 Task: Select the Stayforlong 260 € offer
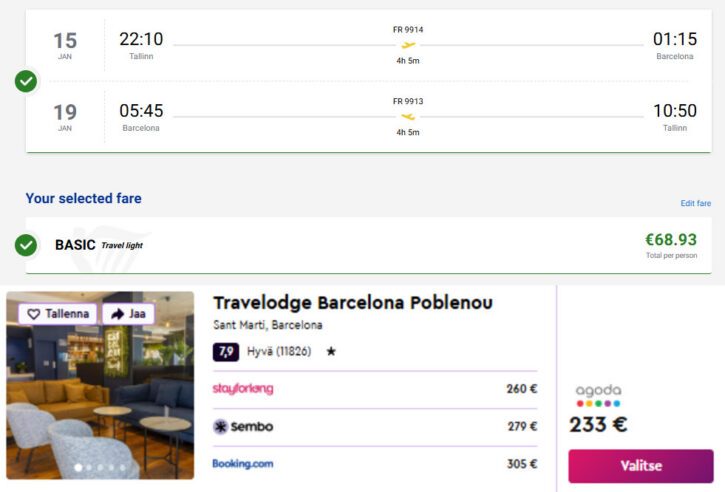click(374, 389)
